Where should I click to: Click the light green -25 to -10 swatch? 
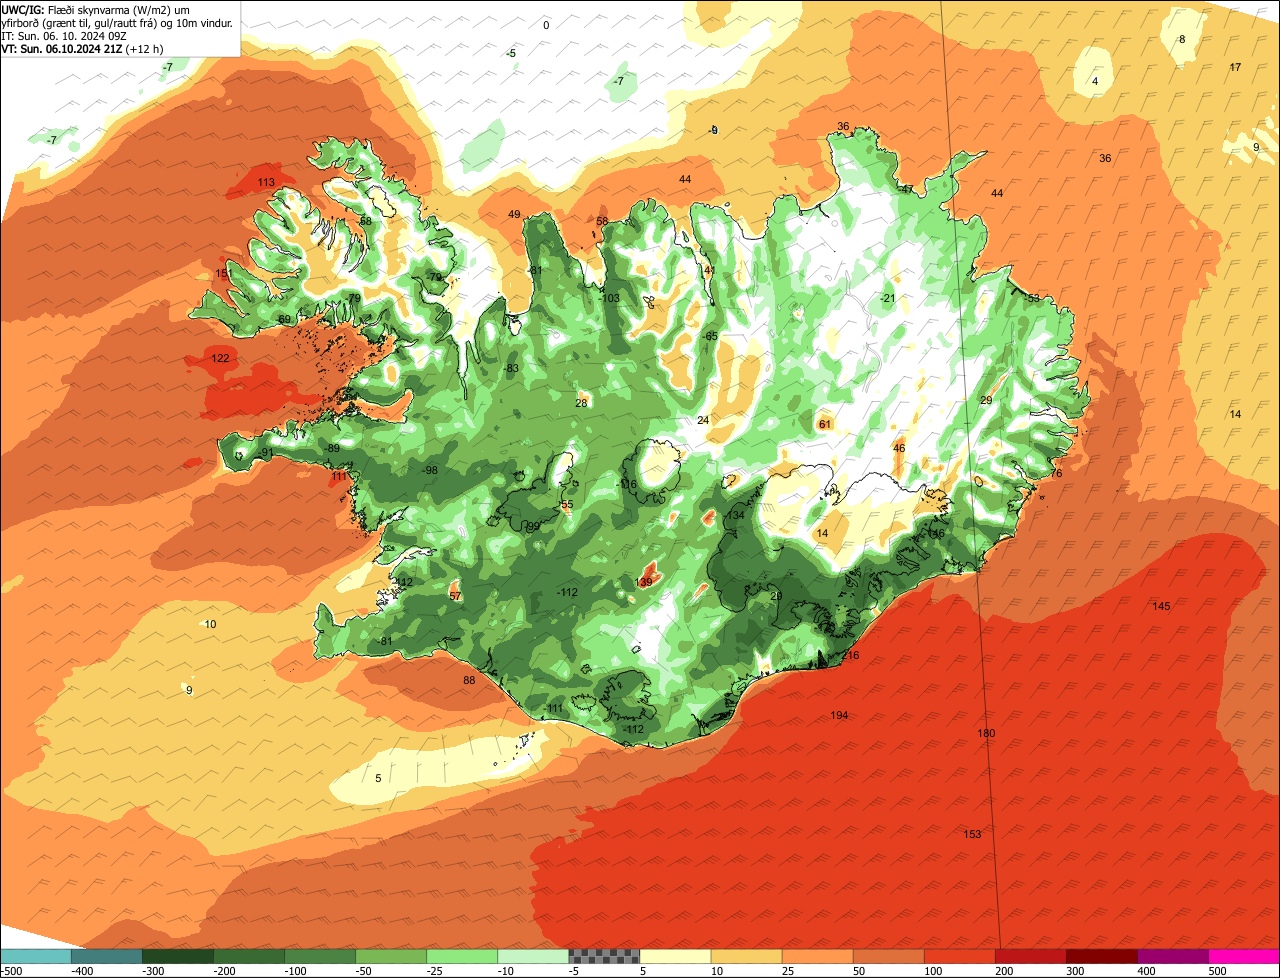coord(462,956)
